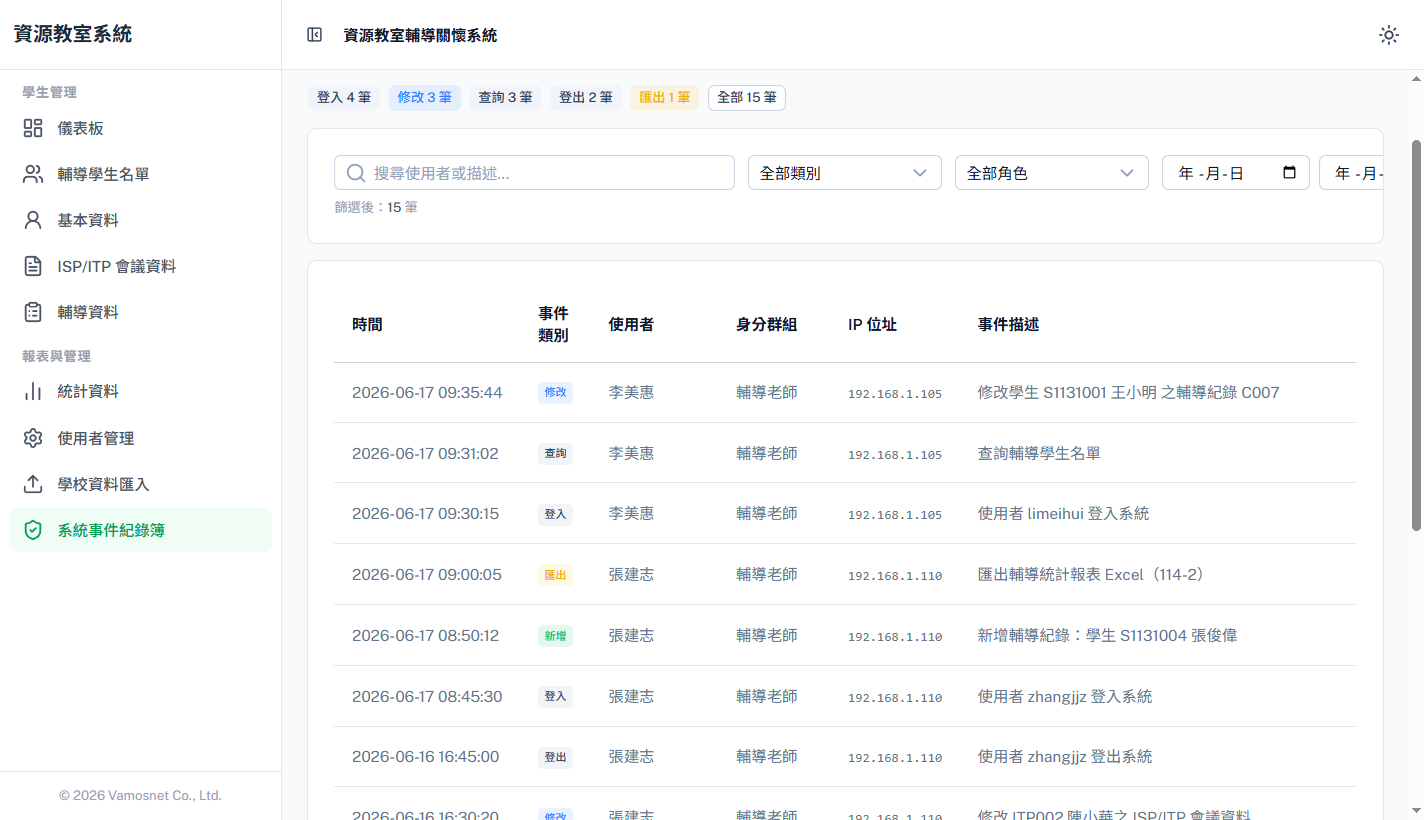This screenshot has width=1424, height=820.
Task: Filter by the 登出 2 筆 chip
Action: 586,98
